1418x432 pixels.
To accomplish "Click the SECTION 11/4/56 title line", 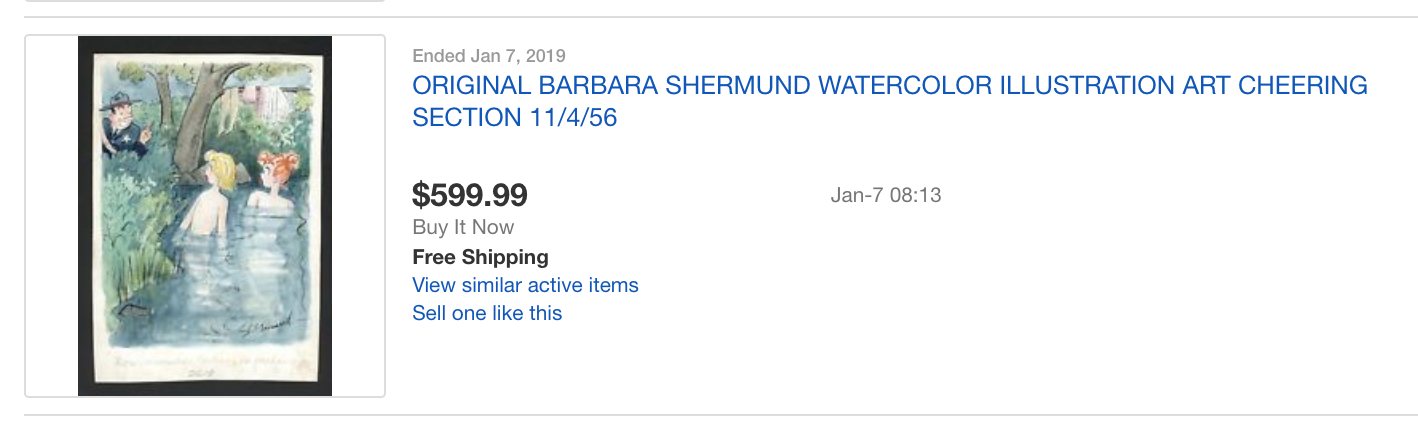I will click(x=515, y=117).
